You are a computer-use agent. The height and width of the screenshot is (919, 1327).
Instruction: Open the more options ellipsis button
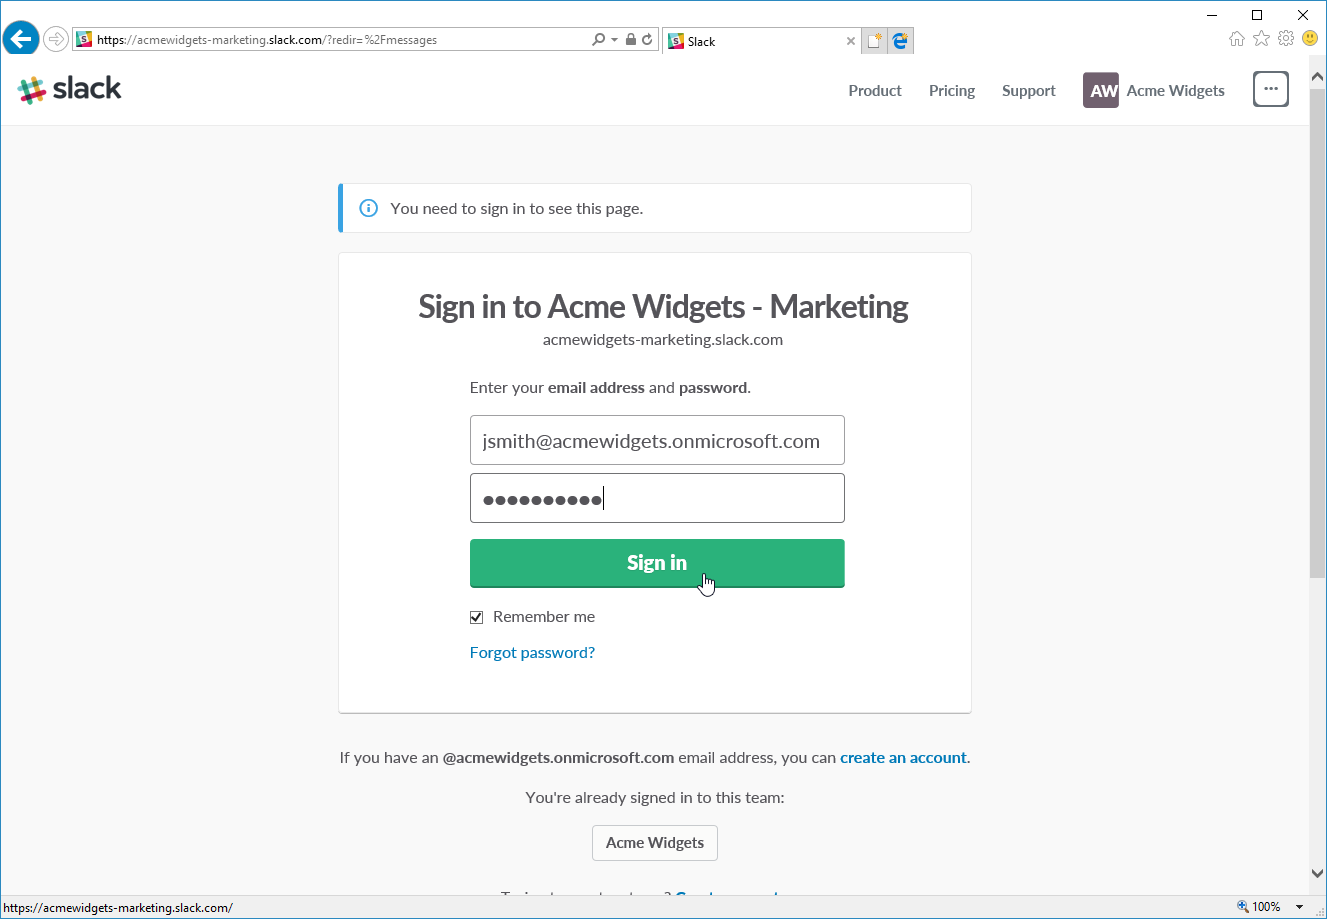coord(1271,89)
